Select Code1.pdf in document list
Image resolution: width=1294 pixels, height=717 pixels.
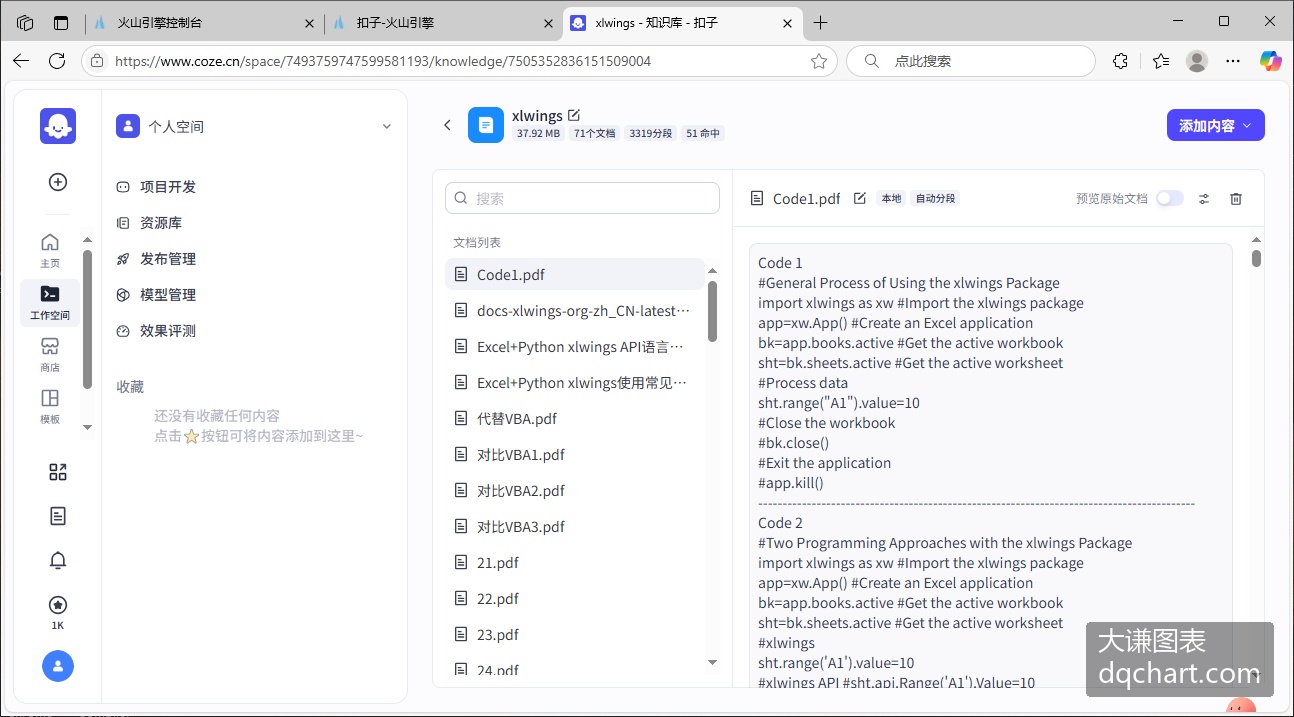575,274
